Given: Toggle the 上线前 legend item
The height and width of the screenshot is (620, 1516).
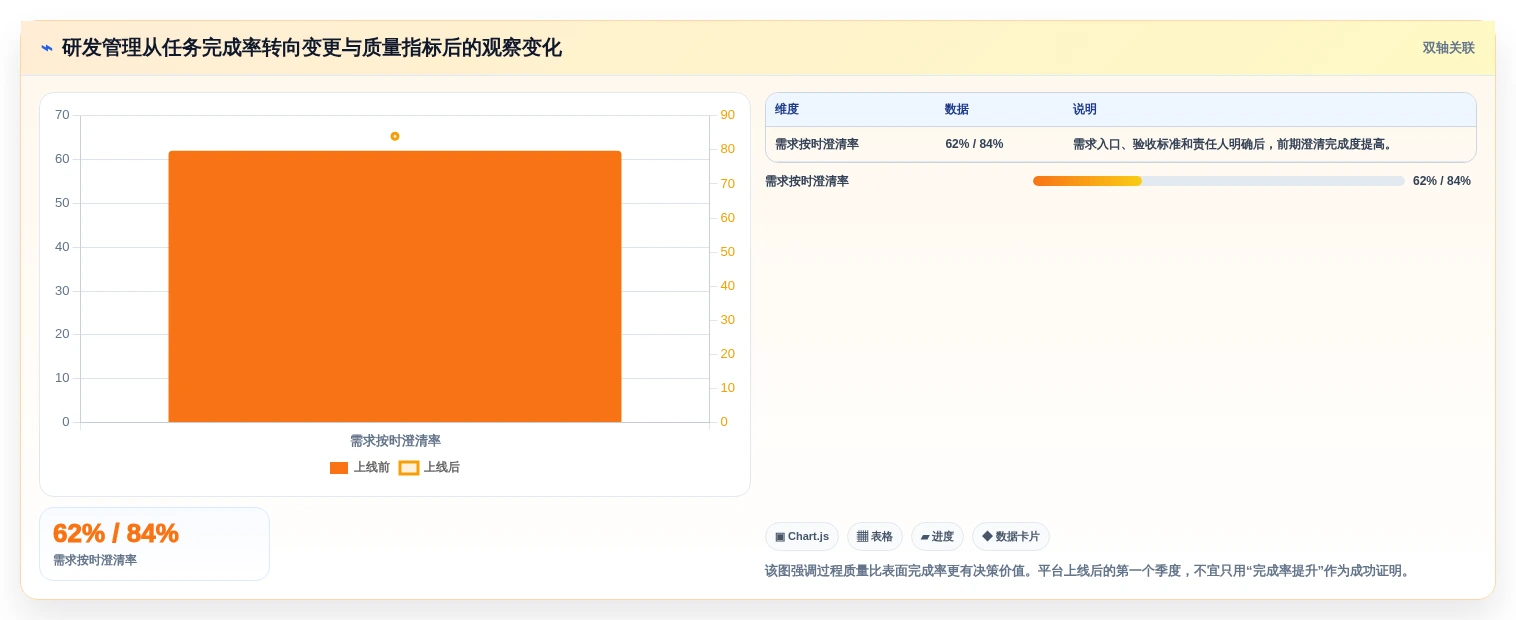Looking at the screenshot, I should (360, 467).
